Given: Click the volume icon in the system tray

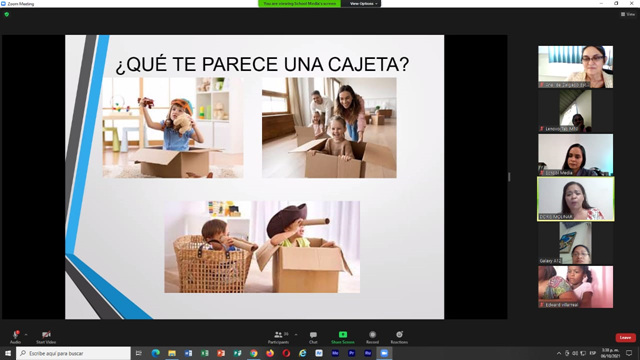Looking at the screenshot, I should pyautogui.click(x=575, y=353).
